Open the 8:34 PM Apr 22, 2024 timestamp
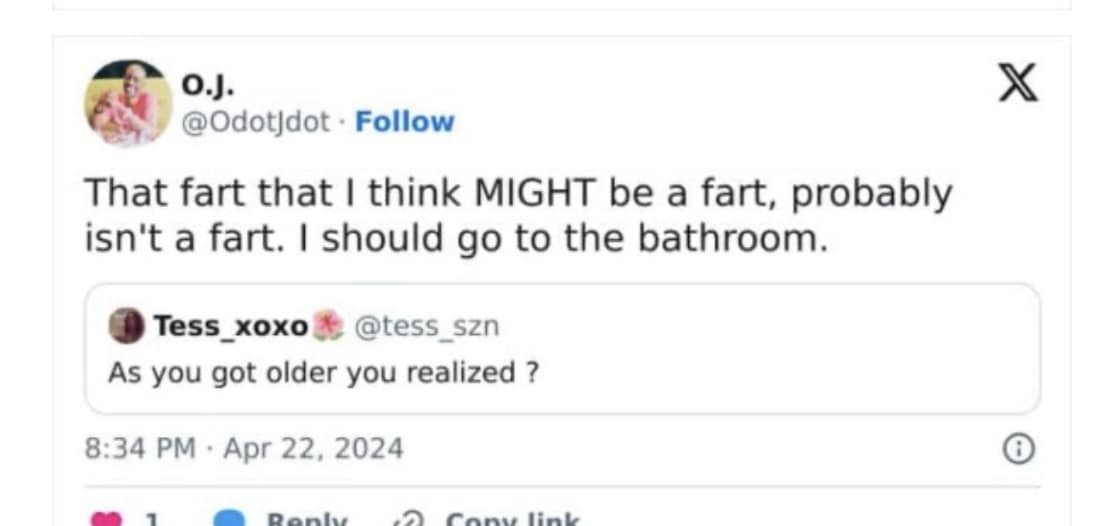Image resolution: width=1104 pixels, height=526 pixels. pos(243,448)
